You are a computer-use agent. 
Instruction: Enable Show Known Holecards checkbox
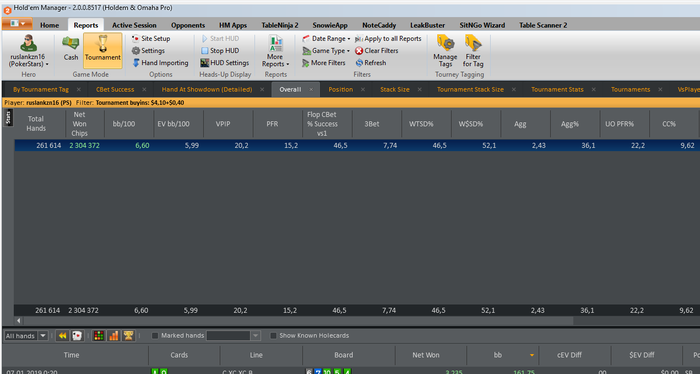273,336
